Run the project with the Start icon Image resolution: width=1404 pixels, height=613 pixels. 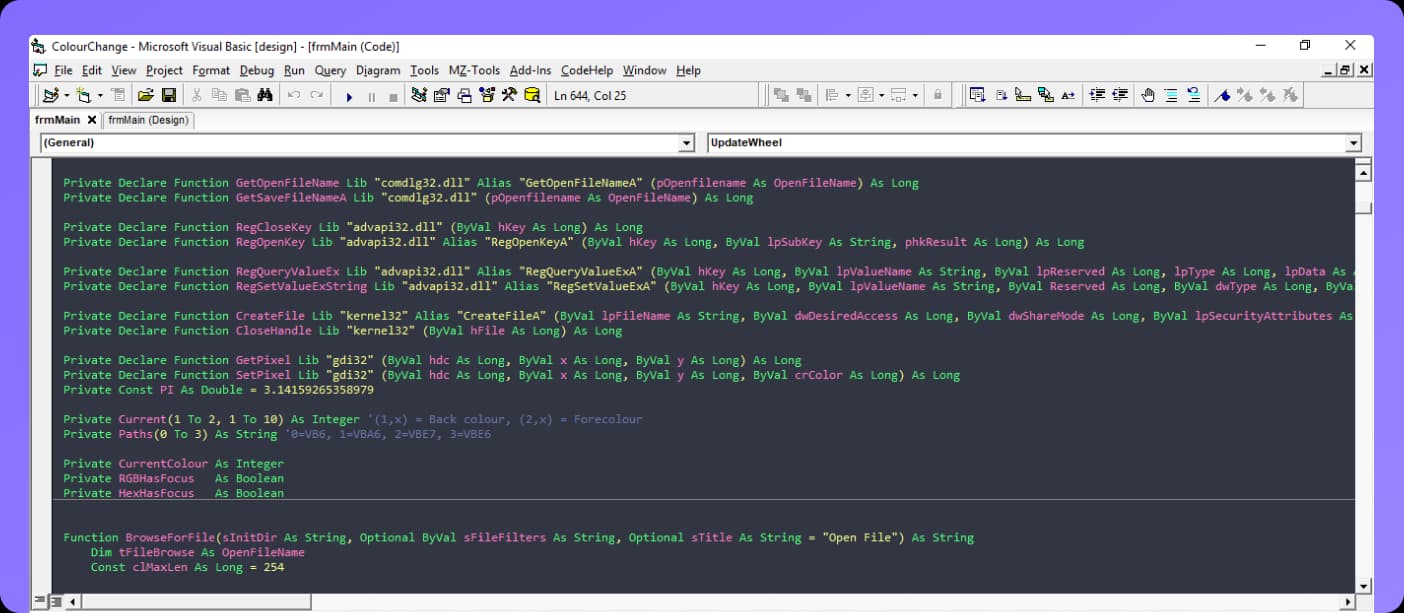[x=349, y=95]
